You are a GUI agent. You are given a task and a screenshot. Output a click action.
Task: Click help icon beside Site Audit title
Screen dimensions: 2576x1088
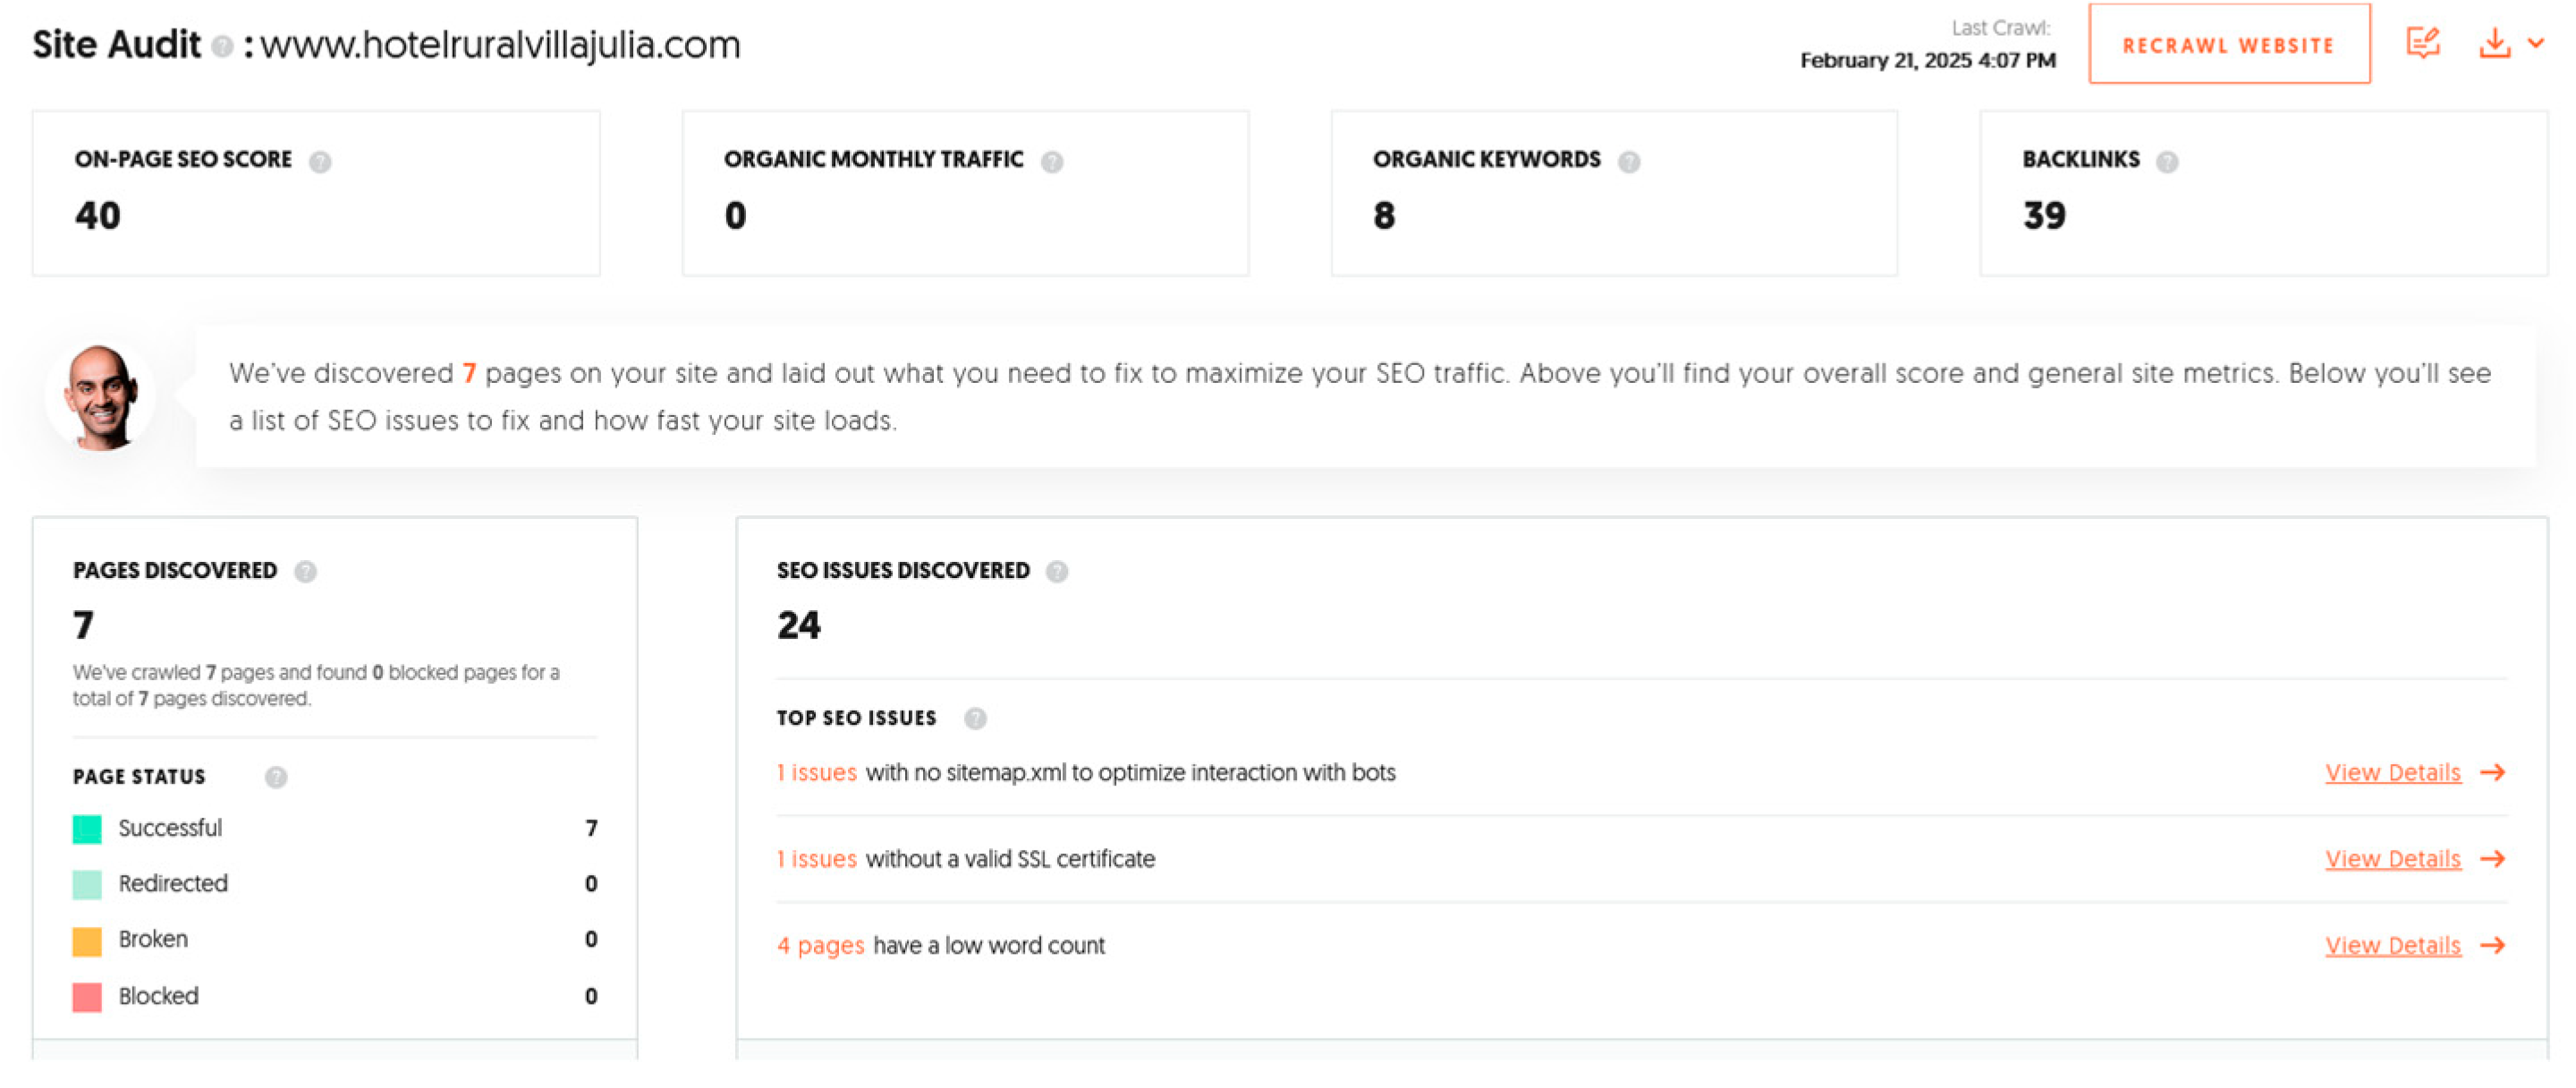pos(223,46)
